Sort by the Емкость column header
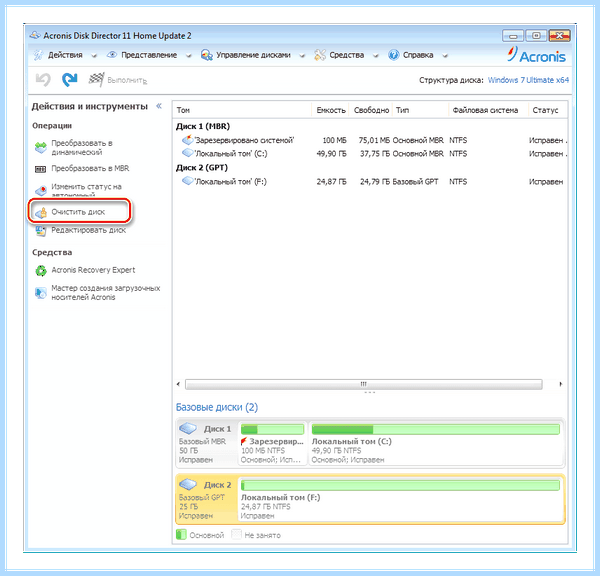600x576 pixels. tap(331, 110)
